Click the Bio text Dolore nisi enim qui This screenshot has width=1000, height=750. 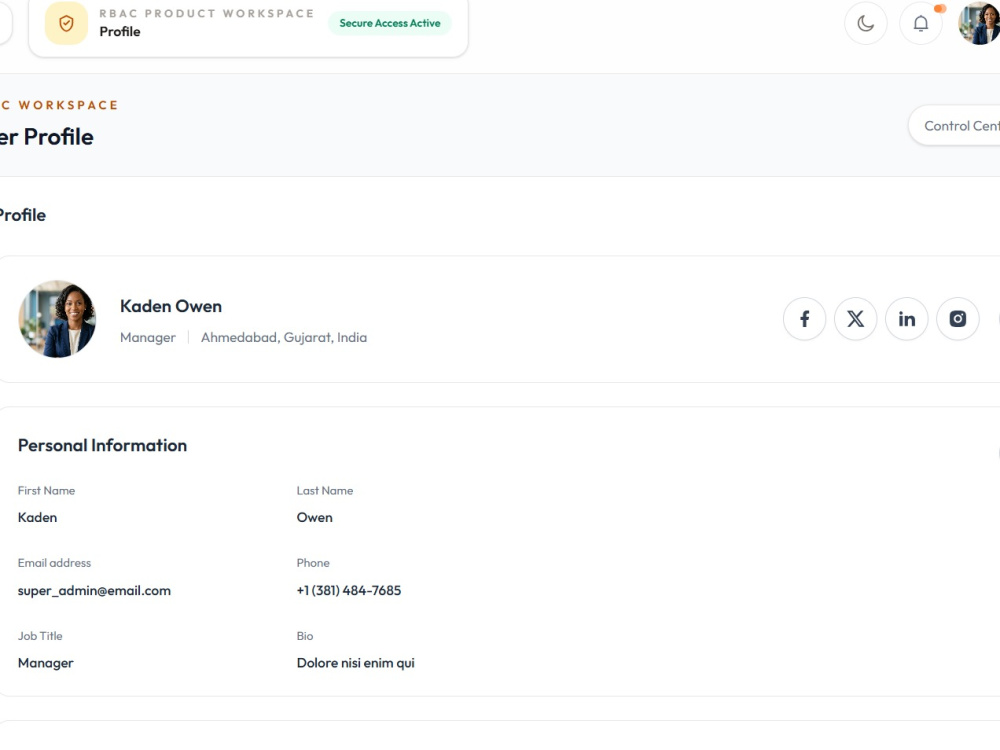pos(355,663)
